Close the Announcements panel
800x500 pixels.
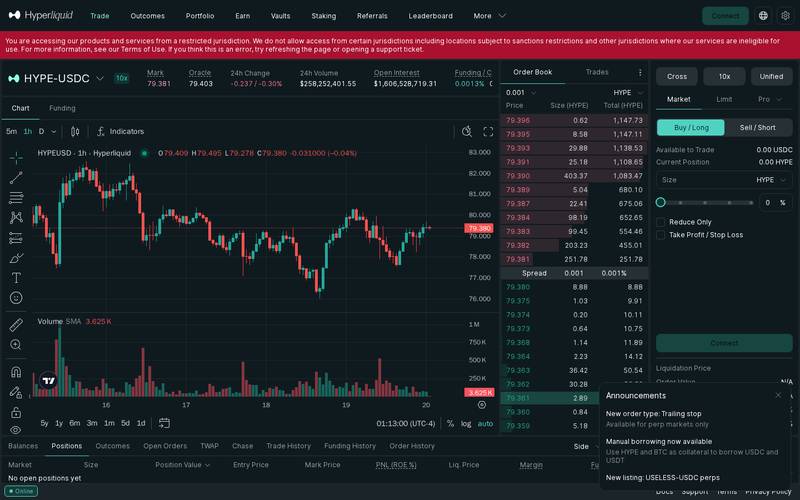tap(778, 395)
